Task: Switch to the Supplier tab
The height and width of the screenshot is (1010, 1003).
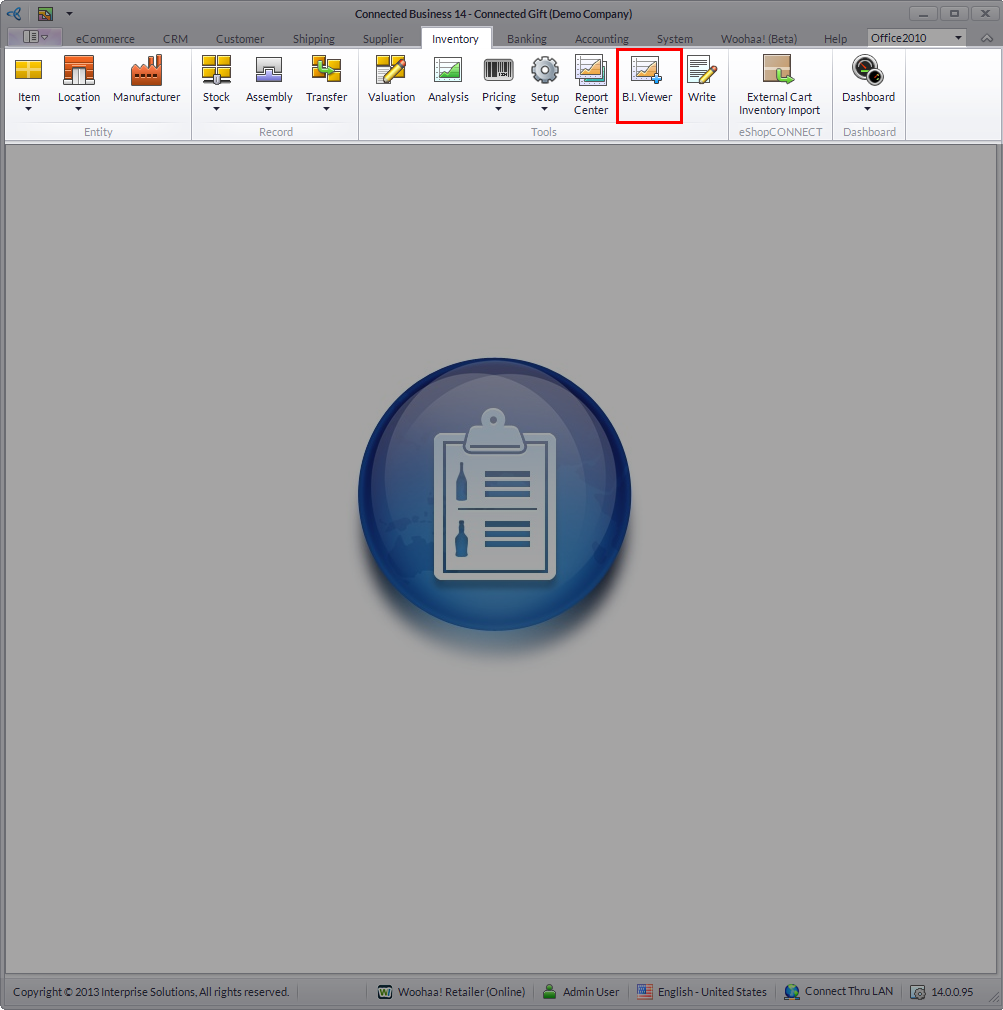Action: 383,39
